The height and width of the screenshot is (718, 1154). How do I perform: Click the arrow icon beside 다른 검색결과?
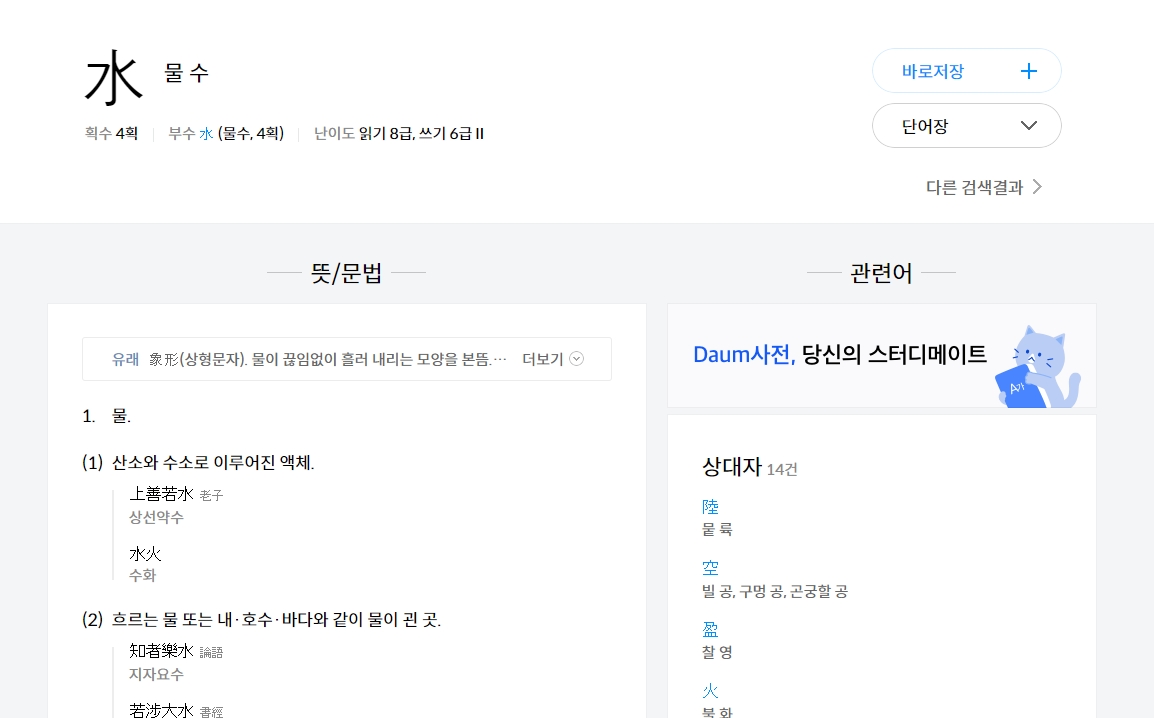1040,186
